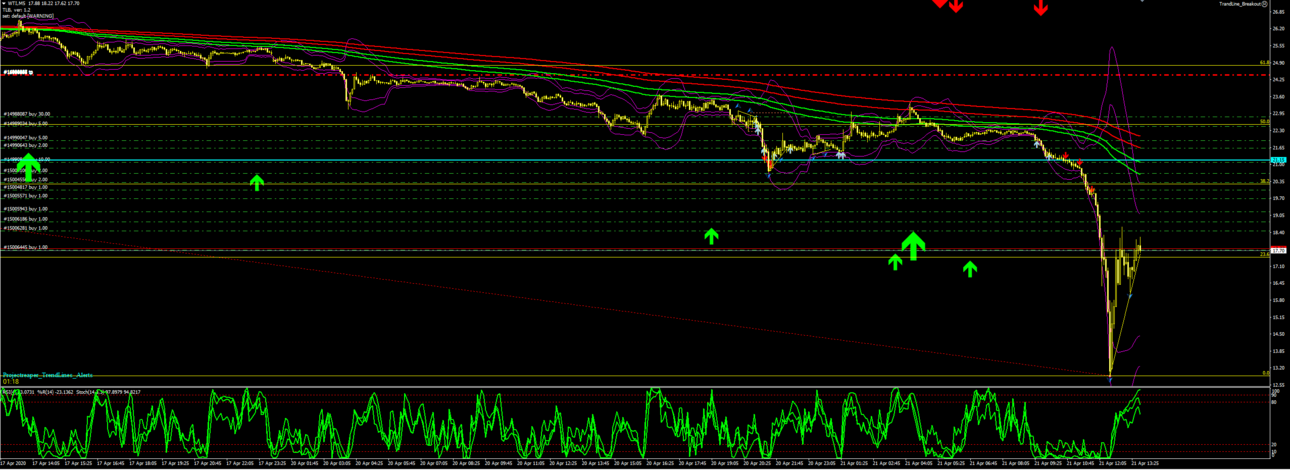Select the #15004817 buy 1.00 order label
The height and width of the screenshot is (470, 1290).
click(x=26, y=187)
